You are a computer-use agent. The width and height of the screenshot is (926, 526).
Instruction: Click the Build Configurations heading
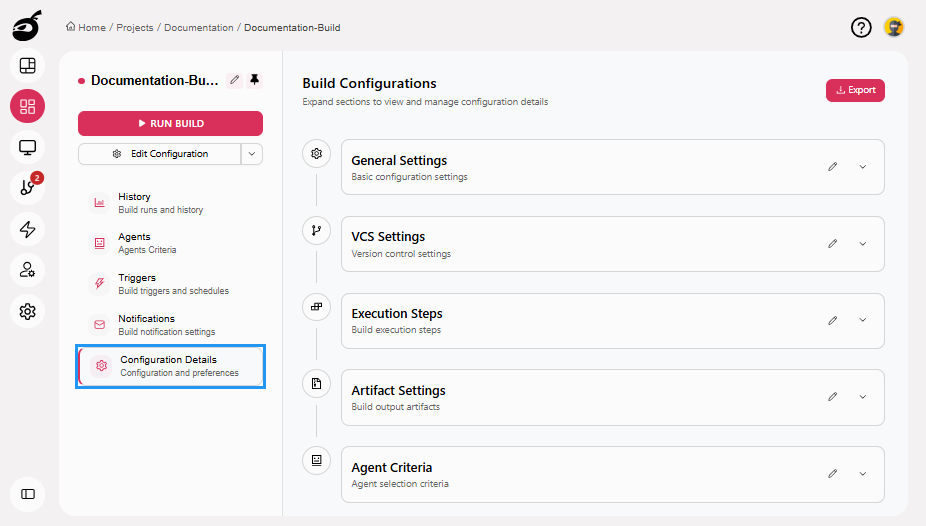[370, 84]
